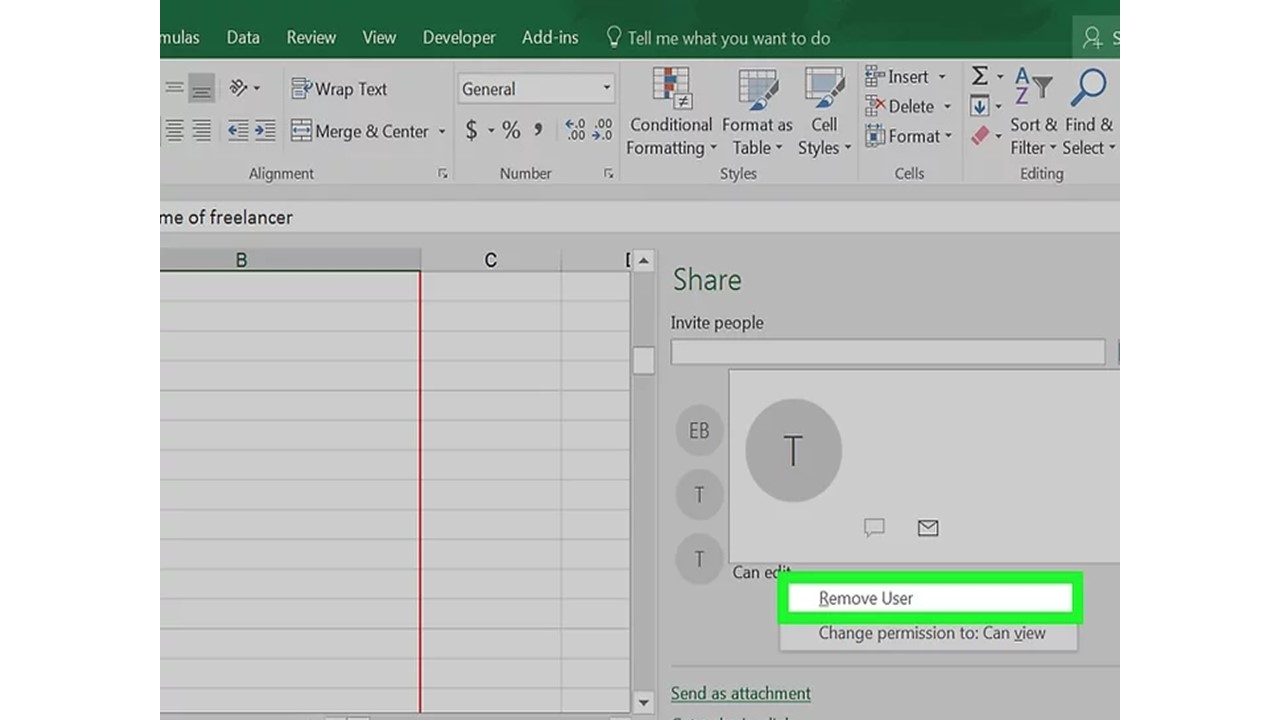
Task: Click the Invite people input field
Action: pyautogui.click(x=888, y=352)
